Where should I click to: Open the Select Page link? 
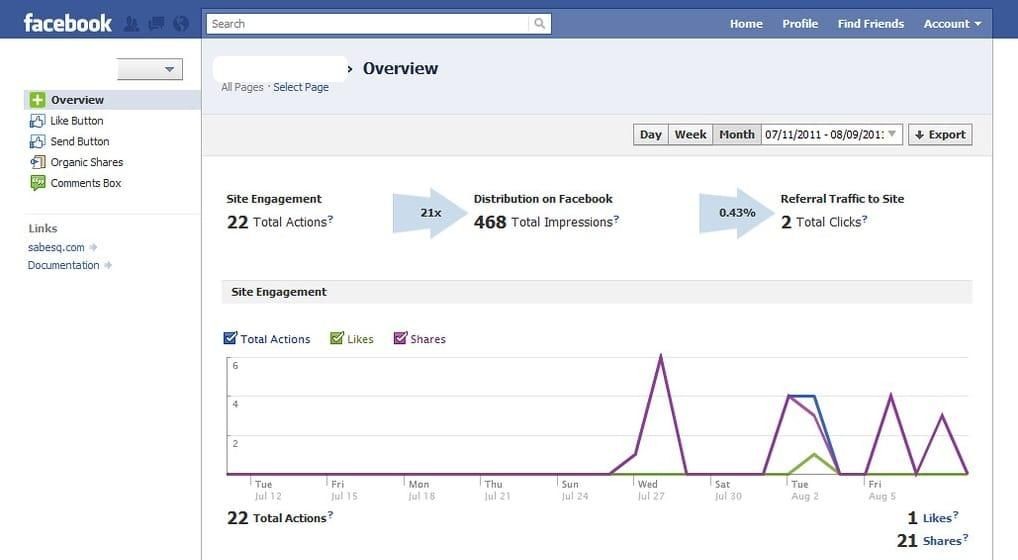click(x=301, y=87)
